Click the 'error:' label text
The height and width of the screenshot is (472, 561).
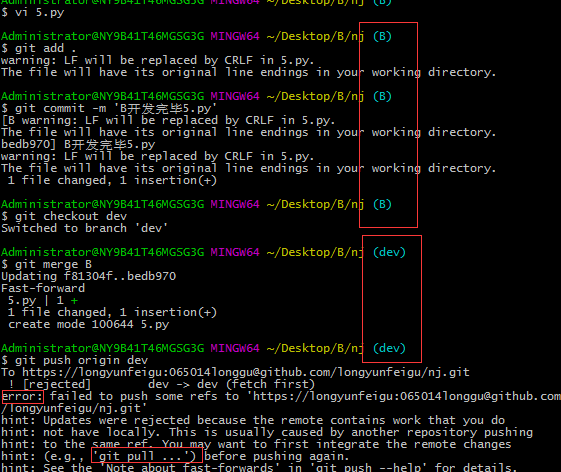coord(22,396)
